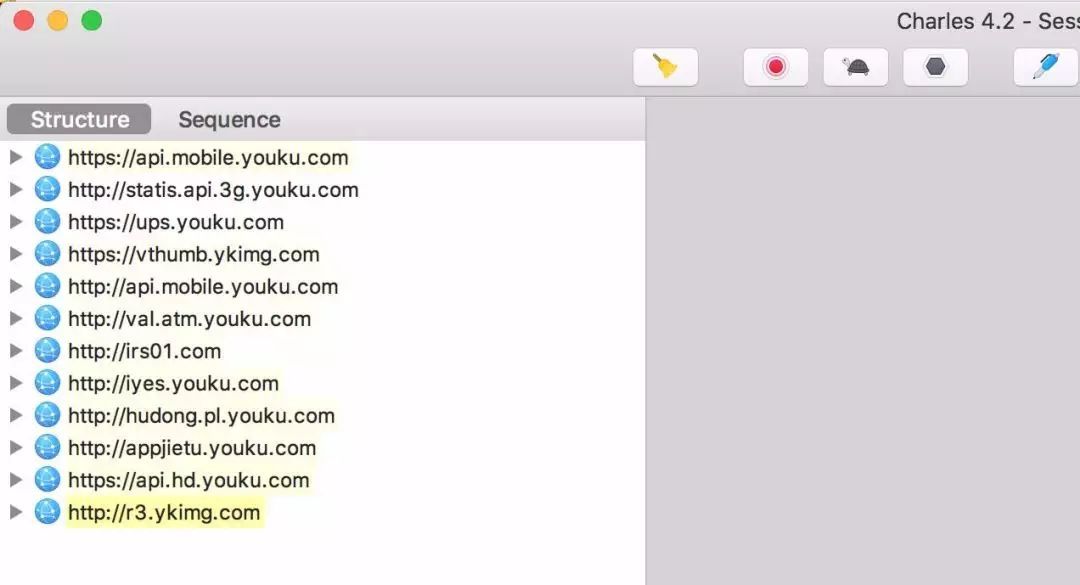Select the http://iyes.youku.com entry
This screenshot has width=1080, height=585.
pyautogui.click(x=173, y=383)
